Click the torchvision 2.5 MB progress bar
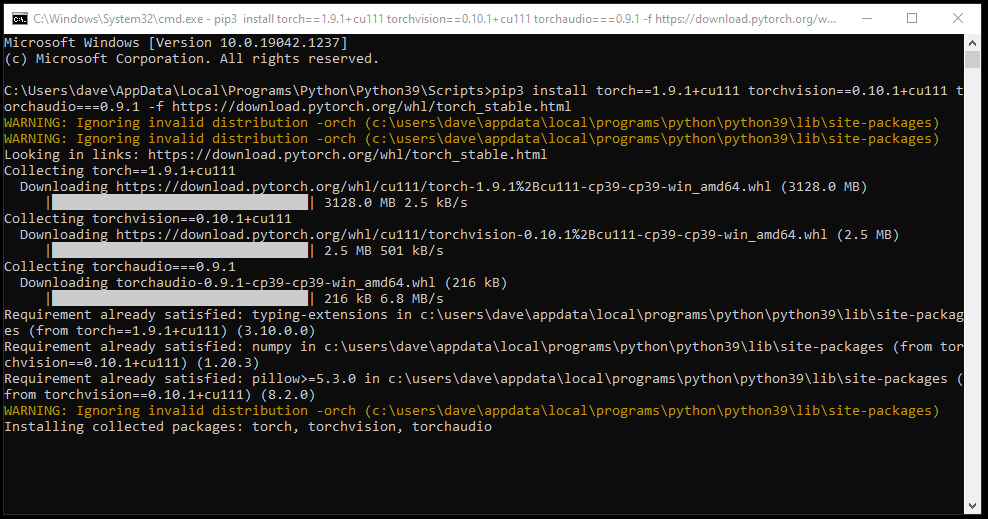The image size is (988, 519). (180, 250)
